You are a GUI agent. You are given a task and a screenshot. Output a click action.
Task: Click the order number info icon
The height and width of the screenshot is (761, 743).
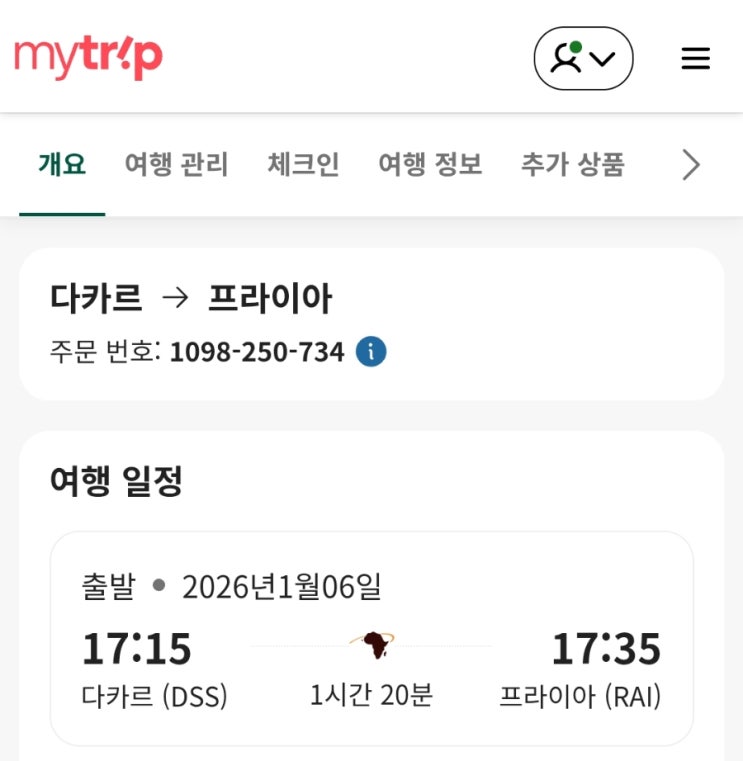point(371,352)
